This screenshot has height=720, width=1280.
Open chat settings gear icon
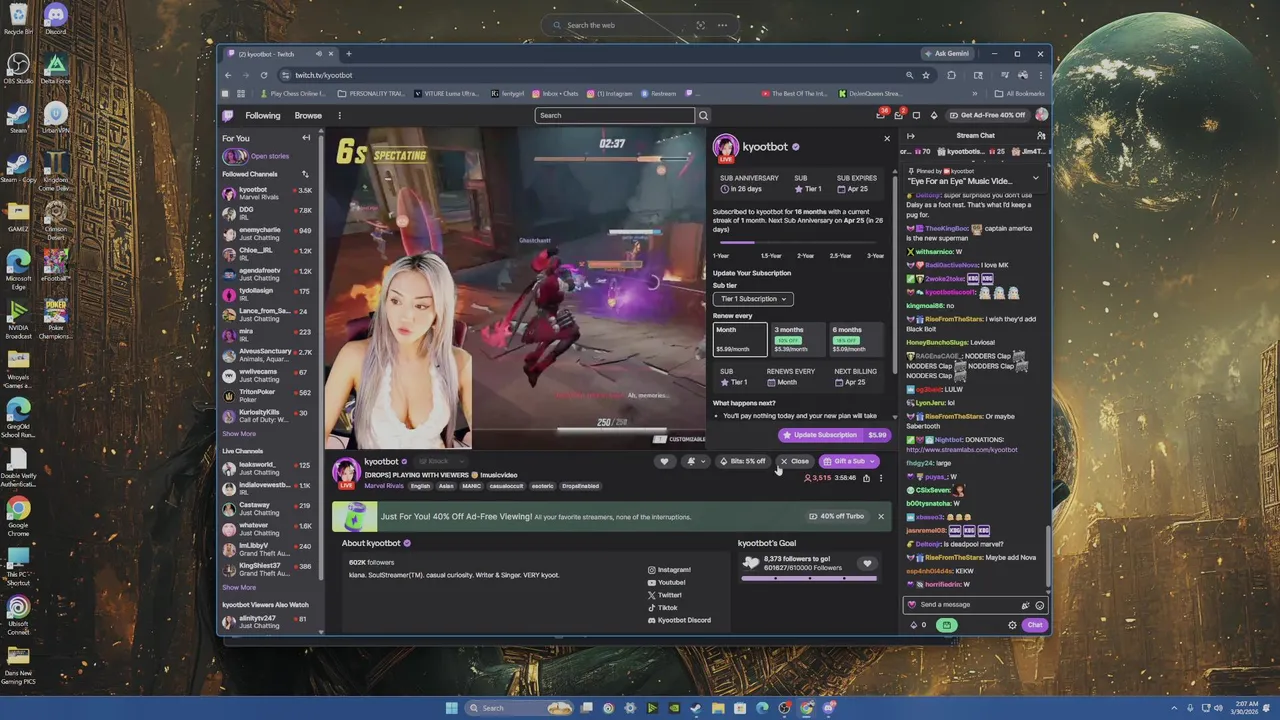tap(1012, 625)
